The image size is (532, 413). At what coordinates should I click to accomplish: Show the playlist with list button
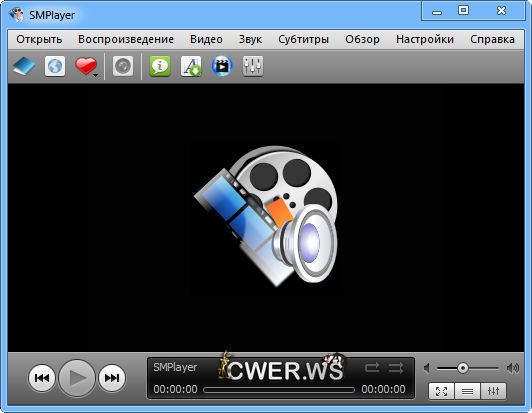coord(467,392)
